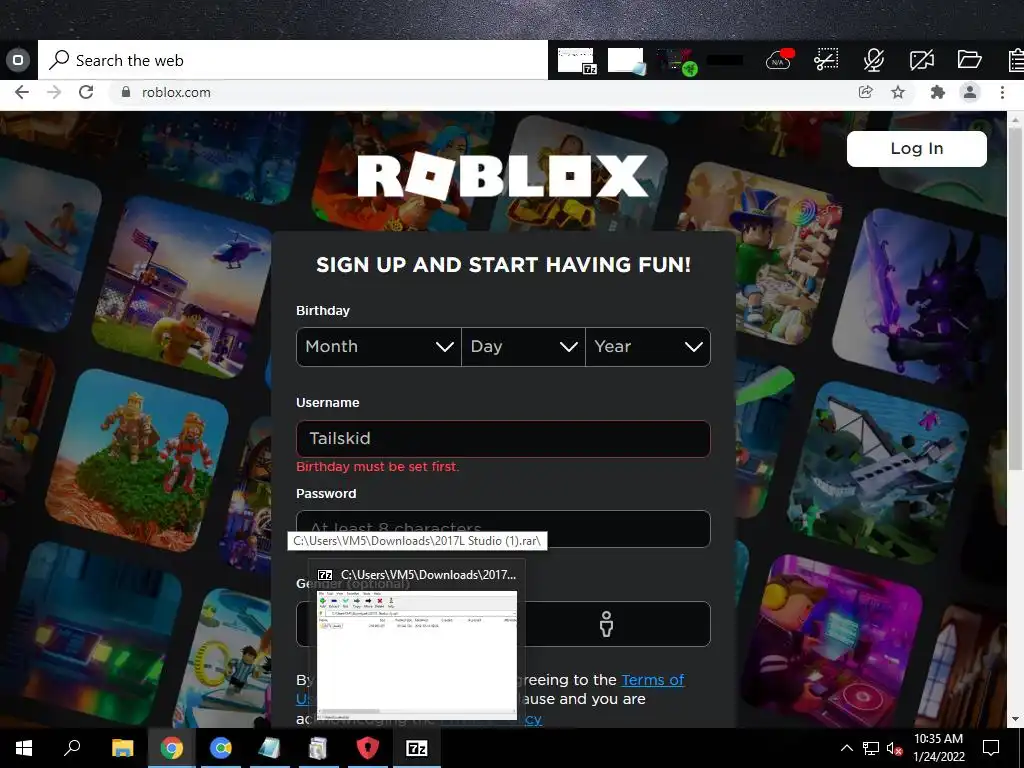Open the Chrome extensions puzzle icon
1024x768 pixels.
[937, 92]
